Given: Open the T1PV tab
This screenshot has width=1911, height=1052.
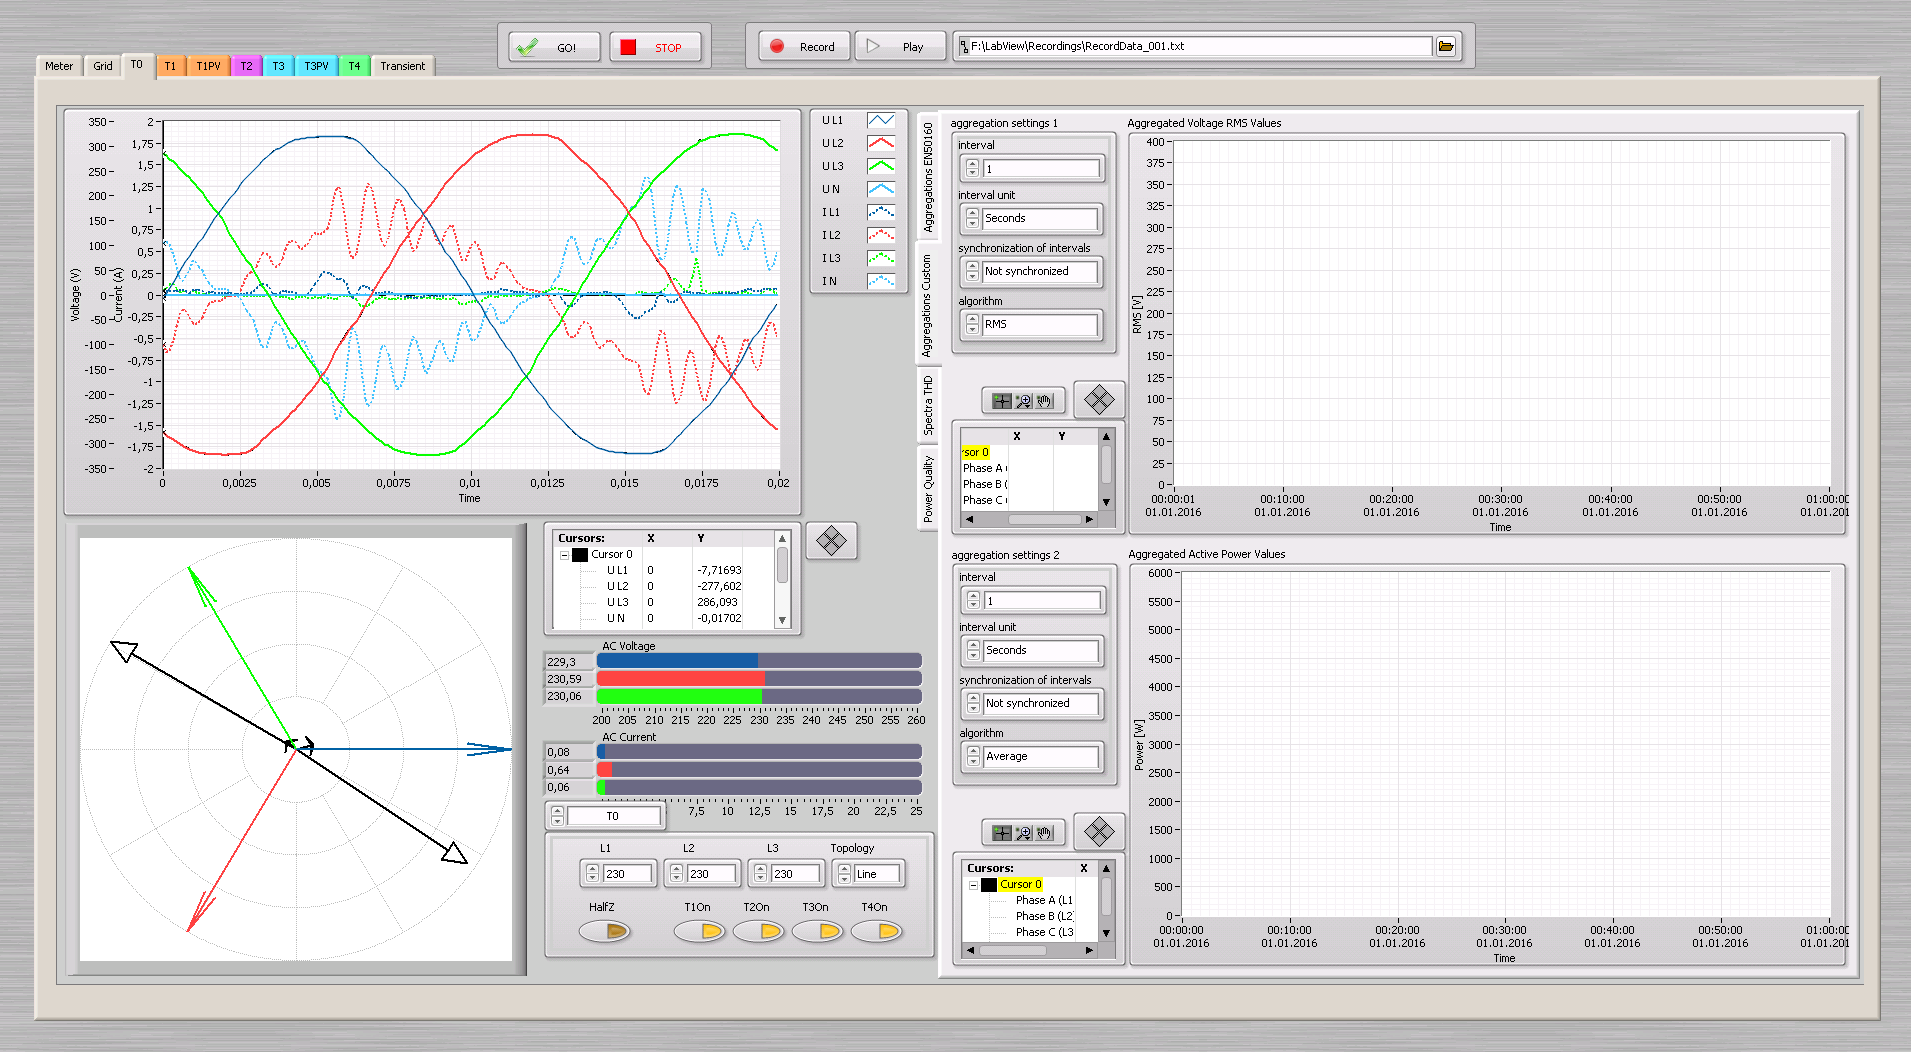Looking at the screenshot, I should (208, 66).
